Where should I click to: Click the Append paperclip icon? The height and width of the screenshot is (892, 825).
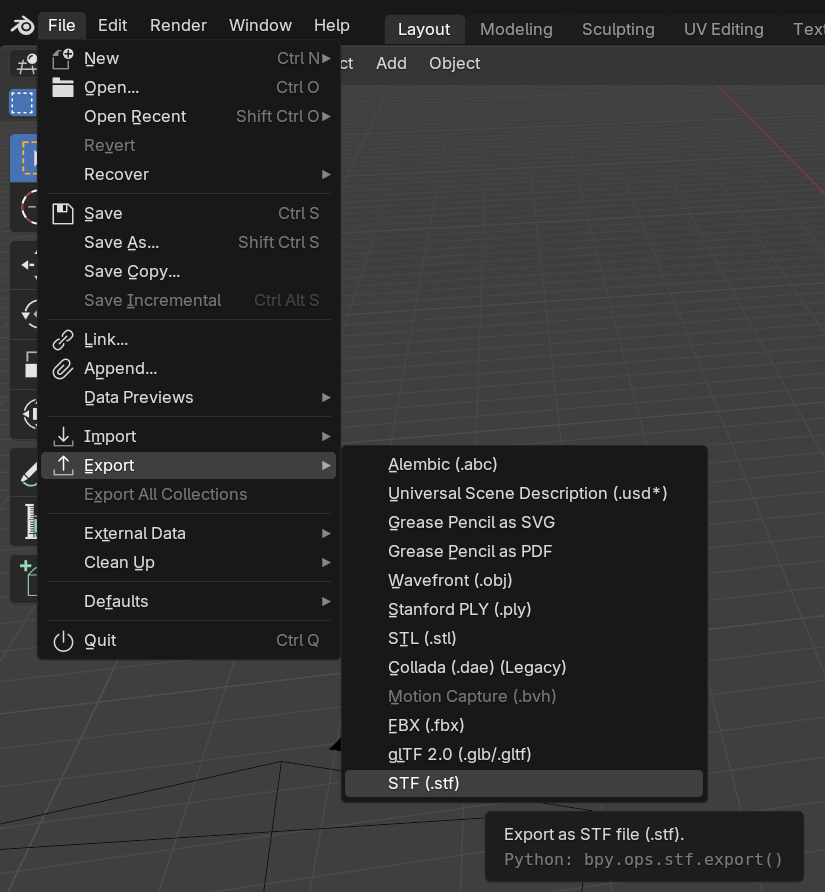(x=63, y=369)
